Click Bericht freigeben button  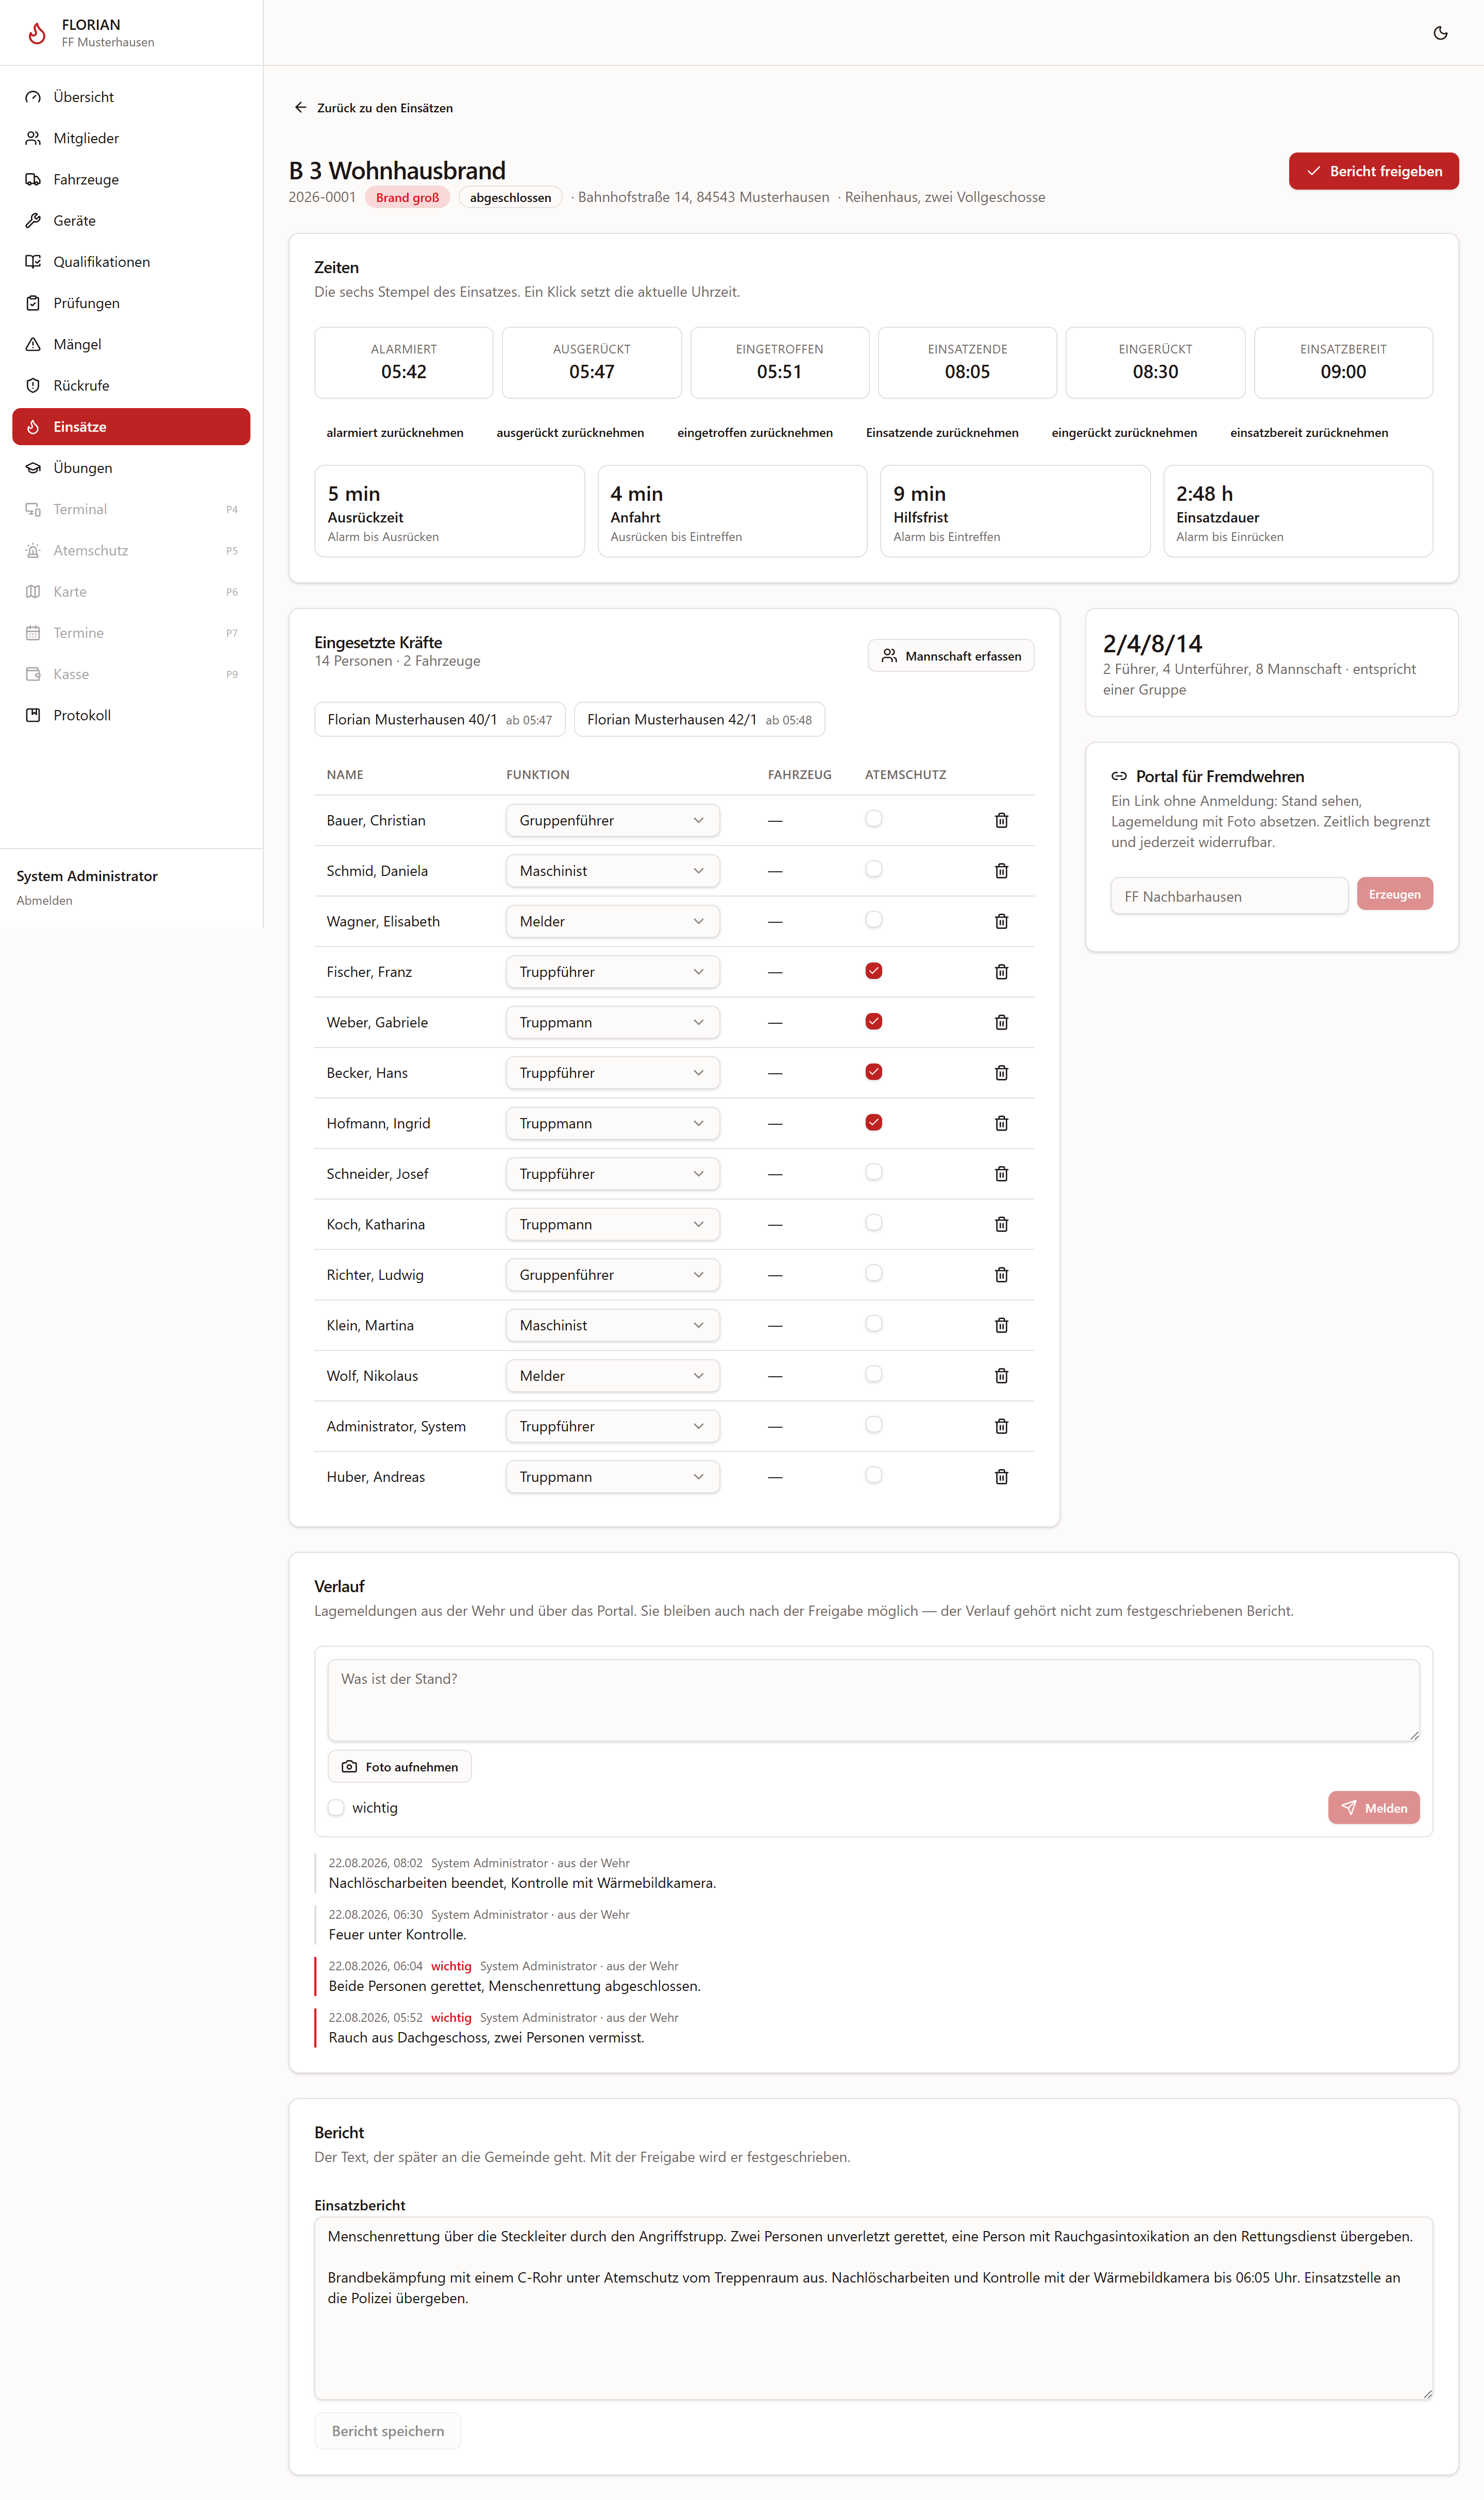(x=1373, y=171)
